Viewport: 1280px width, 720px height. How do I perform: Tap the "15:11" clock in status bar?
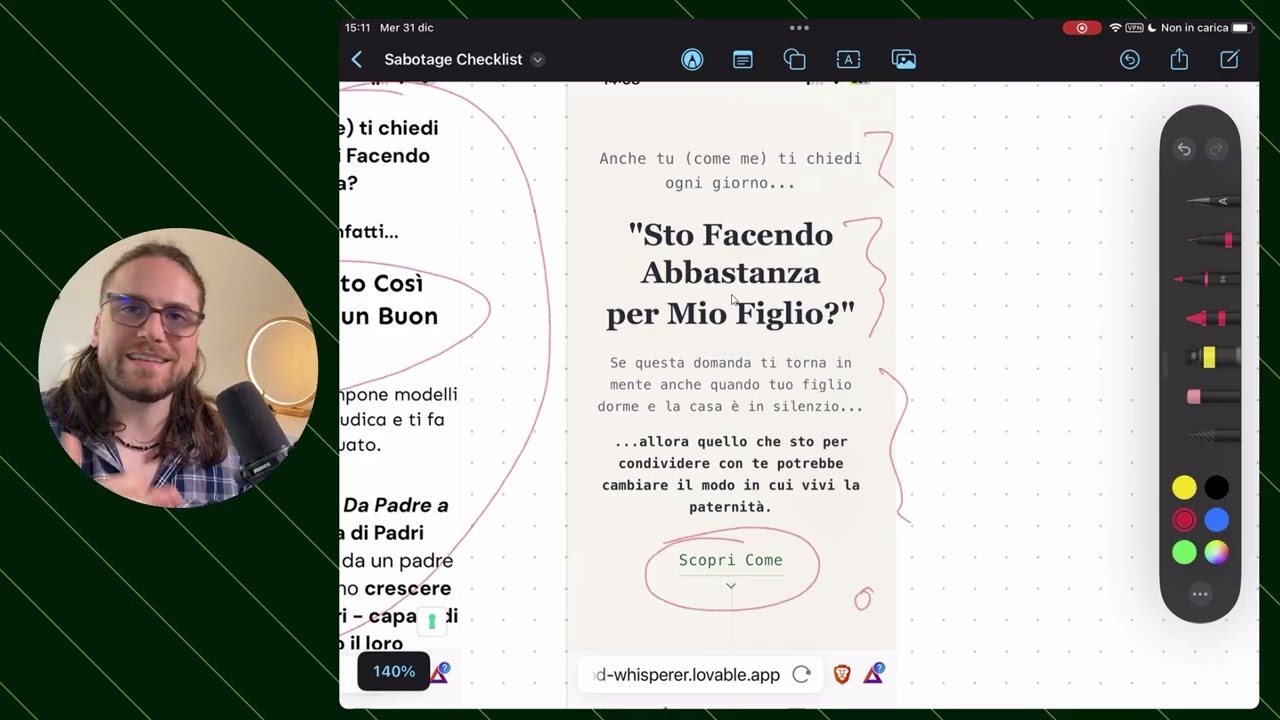pos(358,28)
